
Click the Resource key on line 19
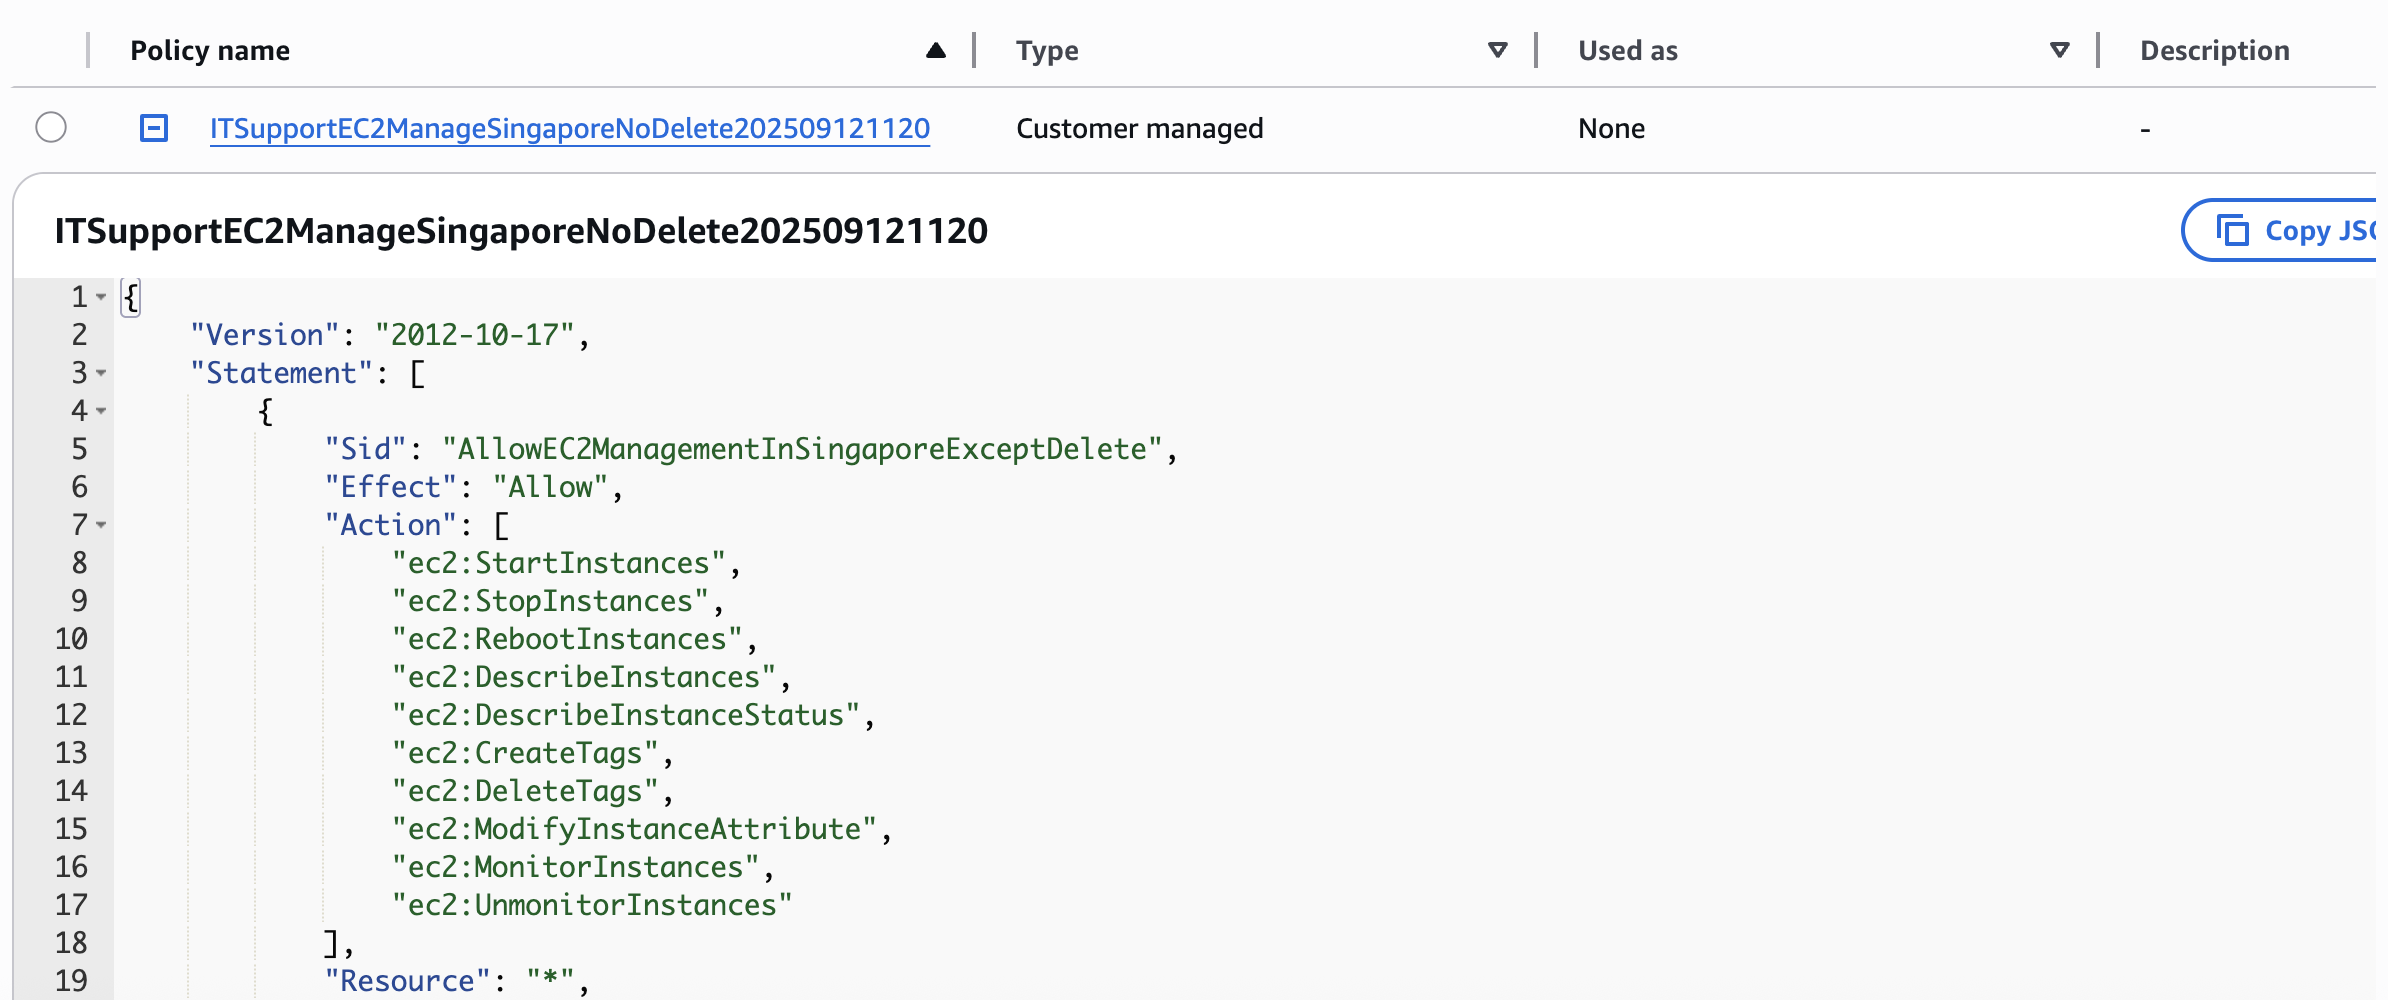[407, 981]
